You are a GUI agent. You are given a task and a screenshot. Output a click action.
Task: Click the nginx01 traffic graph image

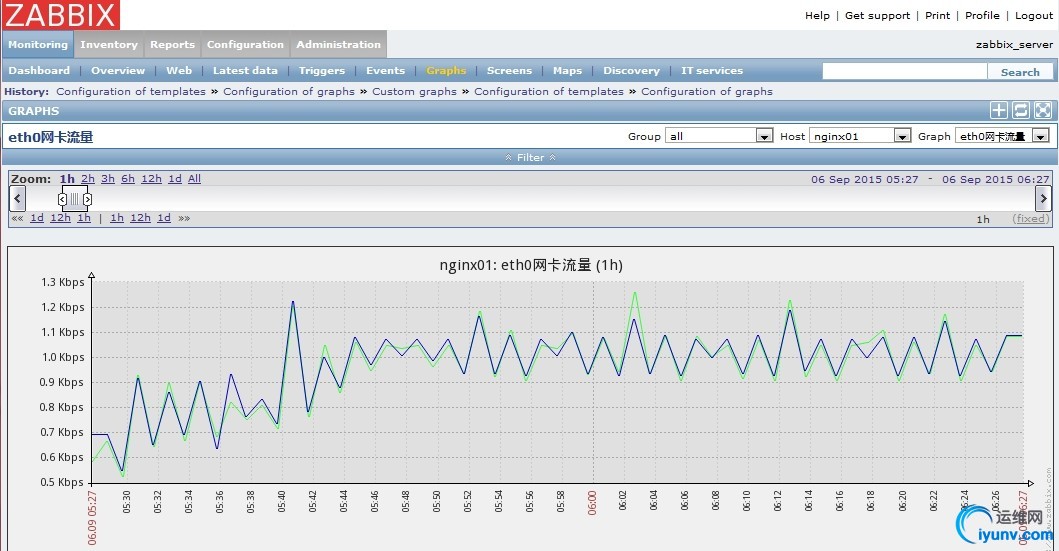tap(531, 398)
